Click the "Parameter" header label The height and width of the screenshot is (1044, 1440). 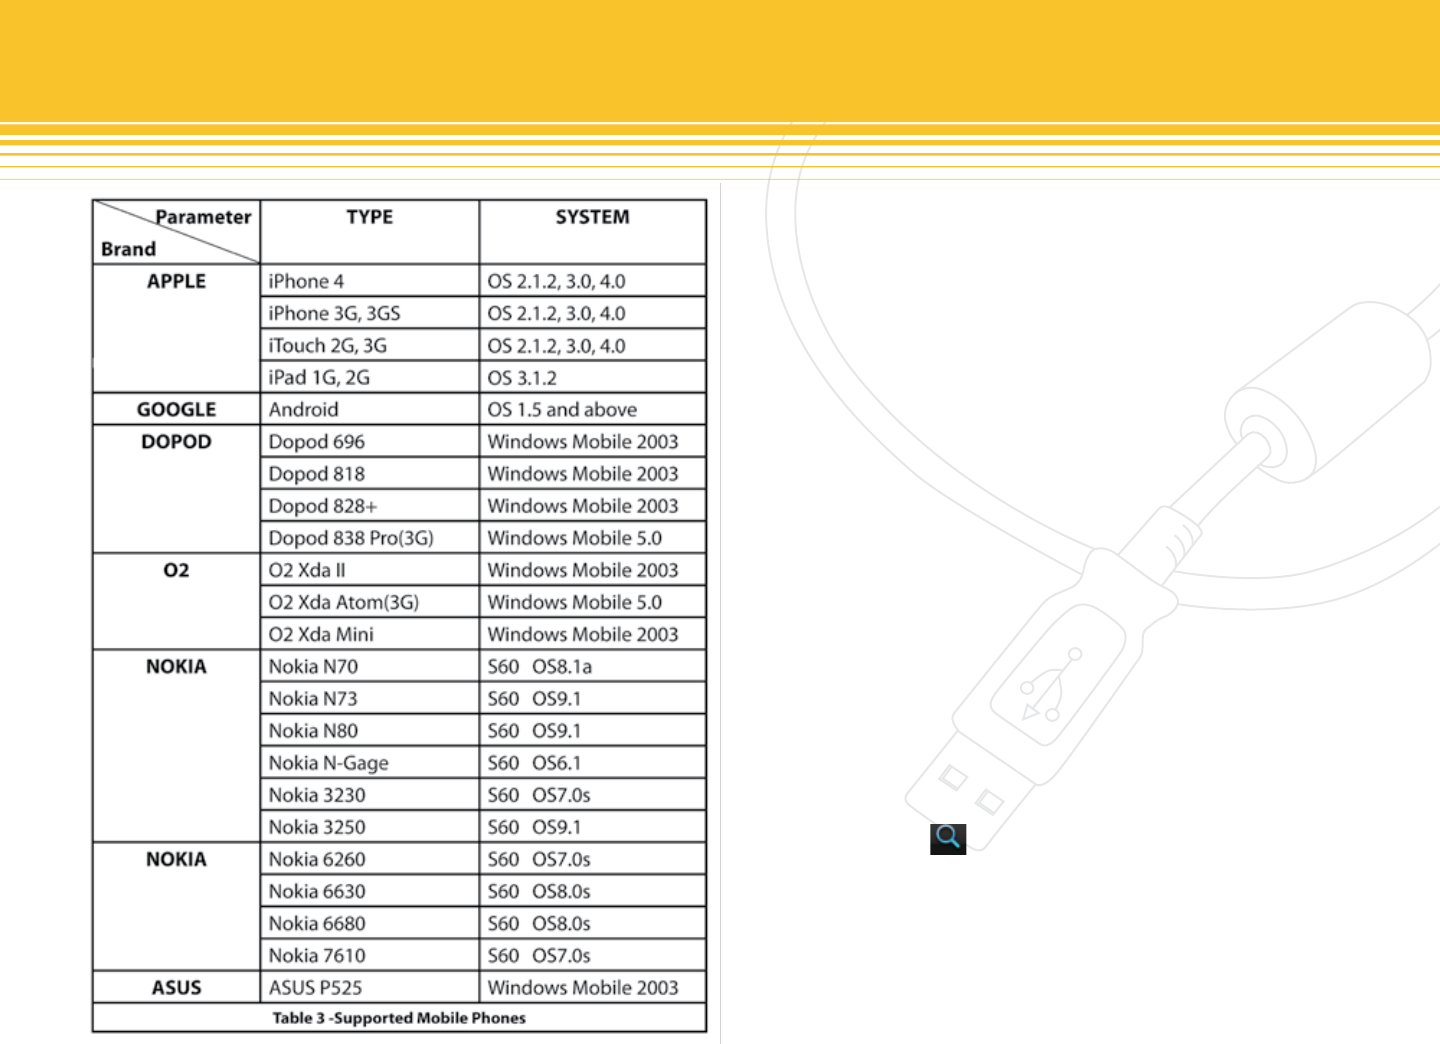(203, 217)
